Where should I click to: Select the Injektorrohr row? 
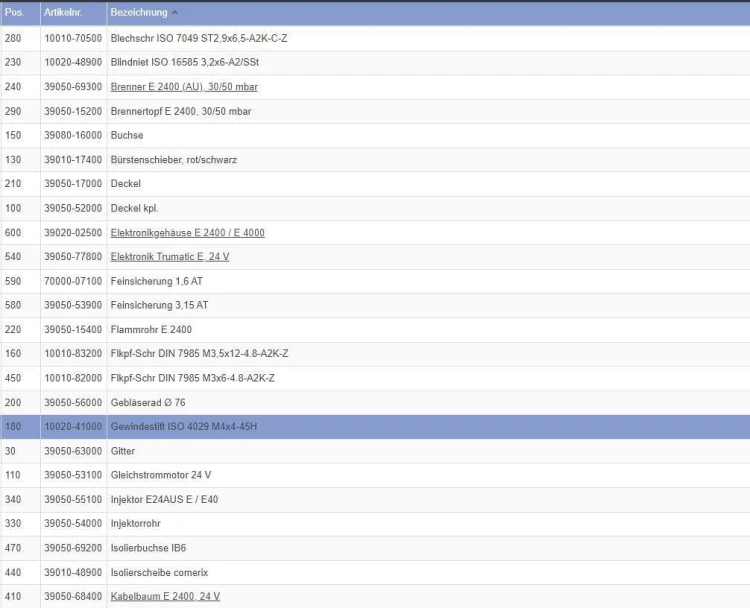coord(375,524)
